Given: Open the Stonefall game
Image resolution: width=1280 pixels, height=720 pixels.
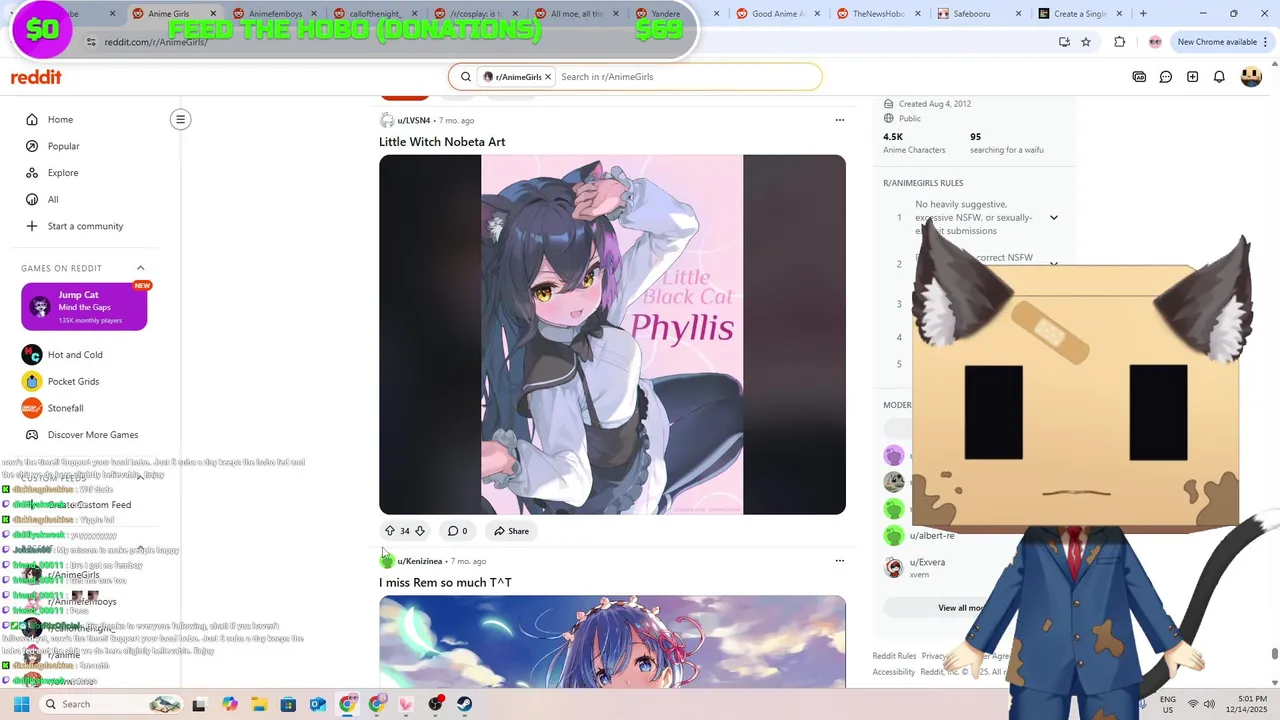Looking at the screenshot, I should pyautogui.click(x=65, y=408).
